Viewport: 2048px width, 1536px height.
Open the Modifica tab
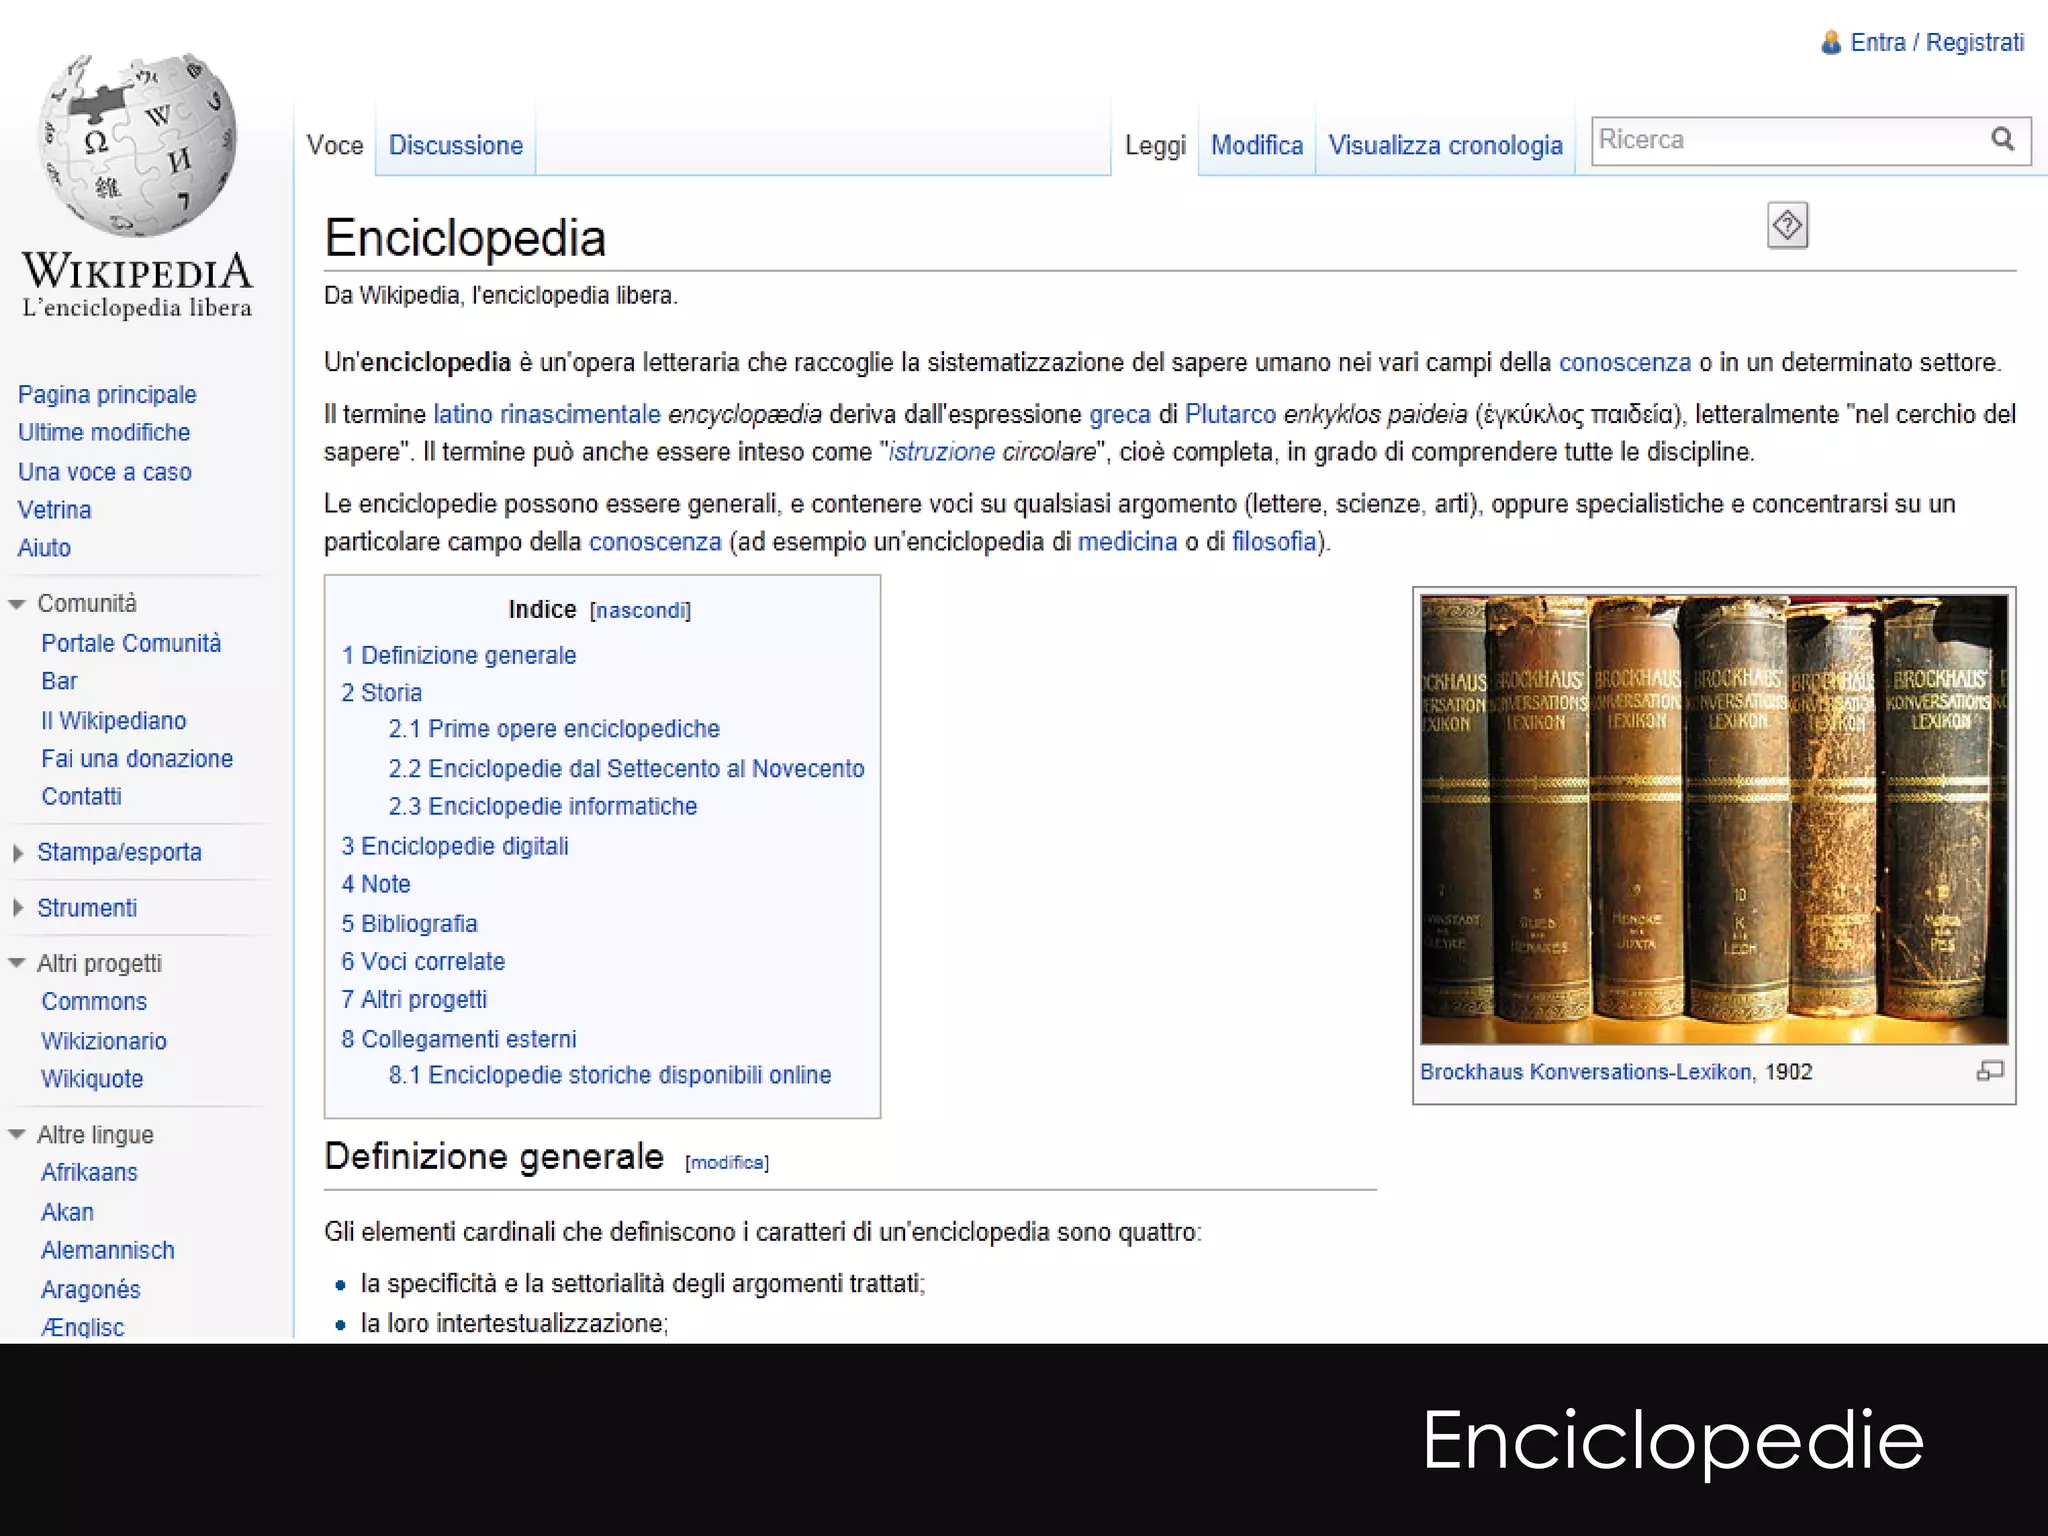tap(1257, 145)
